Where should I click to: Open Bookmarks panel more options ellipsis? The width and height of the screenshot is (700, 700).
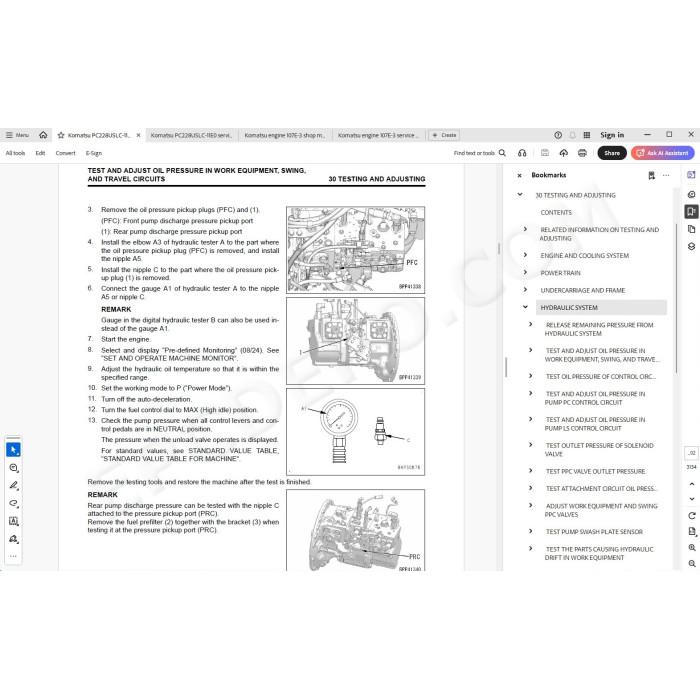[666, 175]
